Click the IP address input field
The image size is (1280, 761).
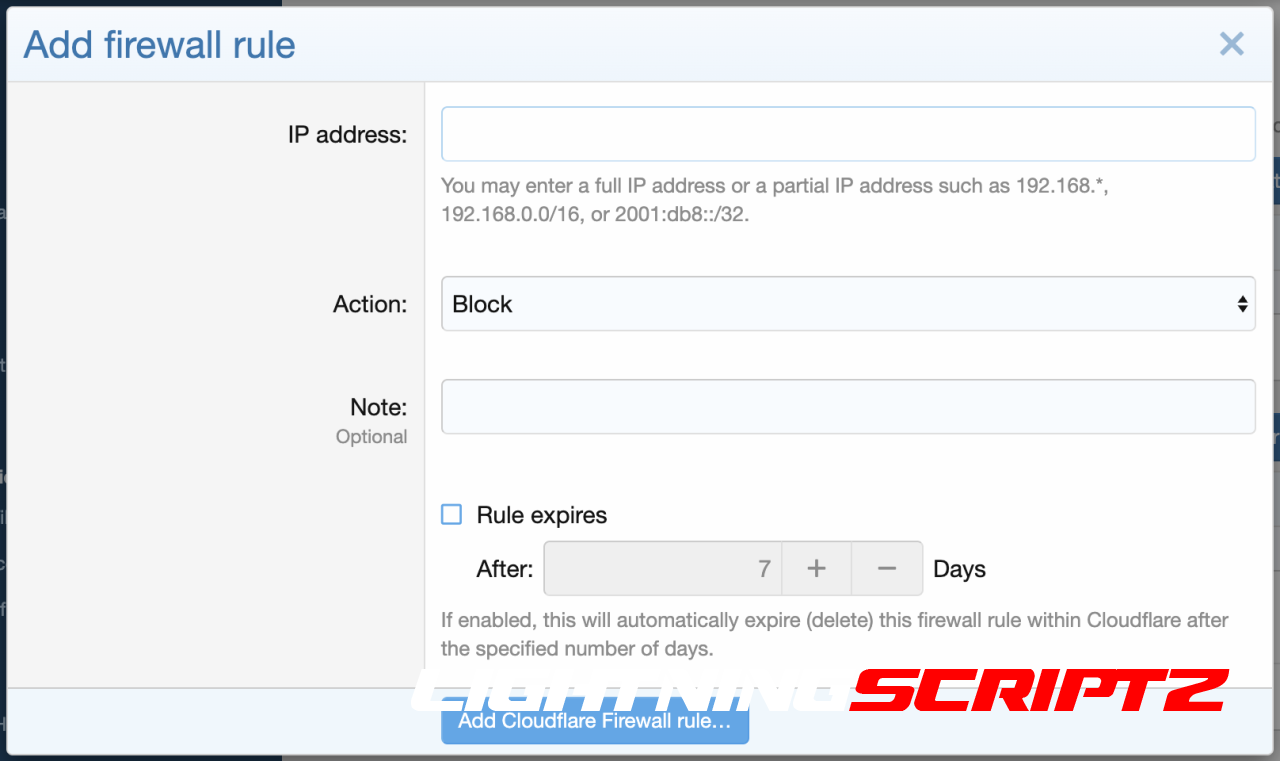848,134
